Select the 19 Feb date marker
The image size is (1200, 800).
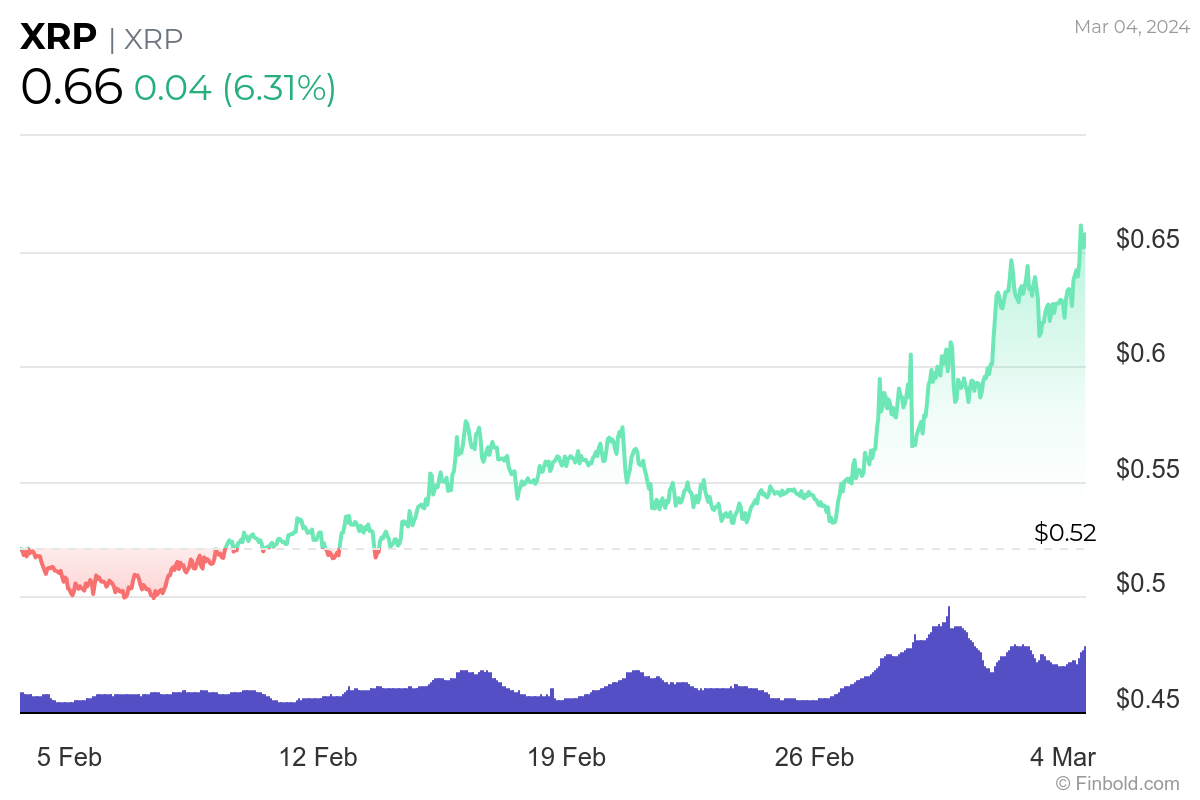pyautogui.click(x=566, y=757)
